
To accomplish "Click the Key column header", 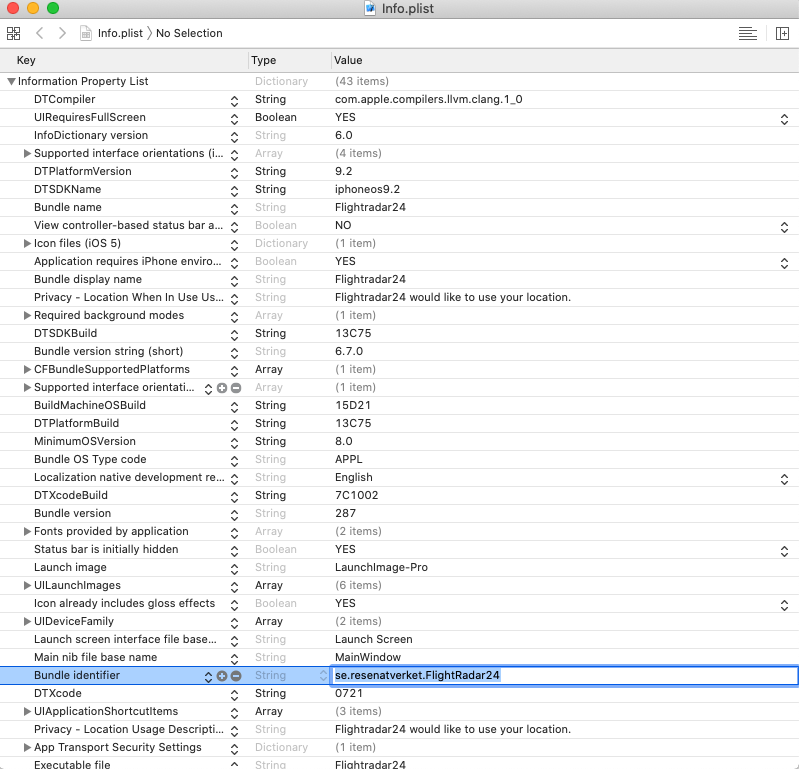I will pos(124,60).
